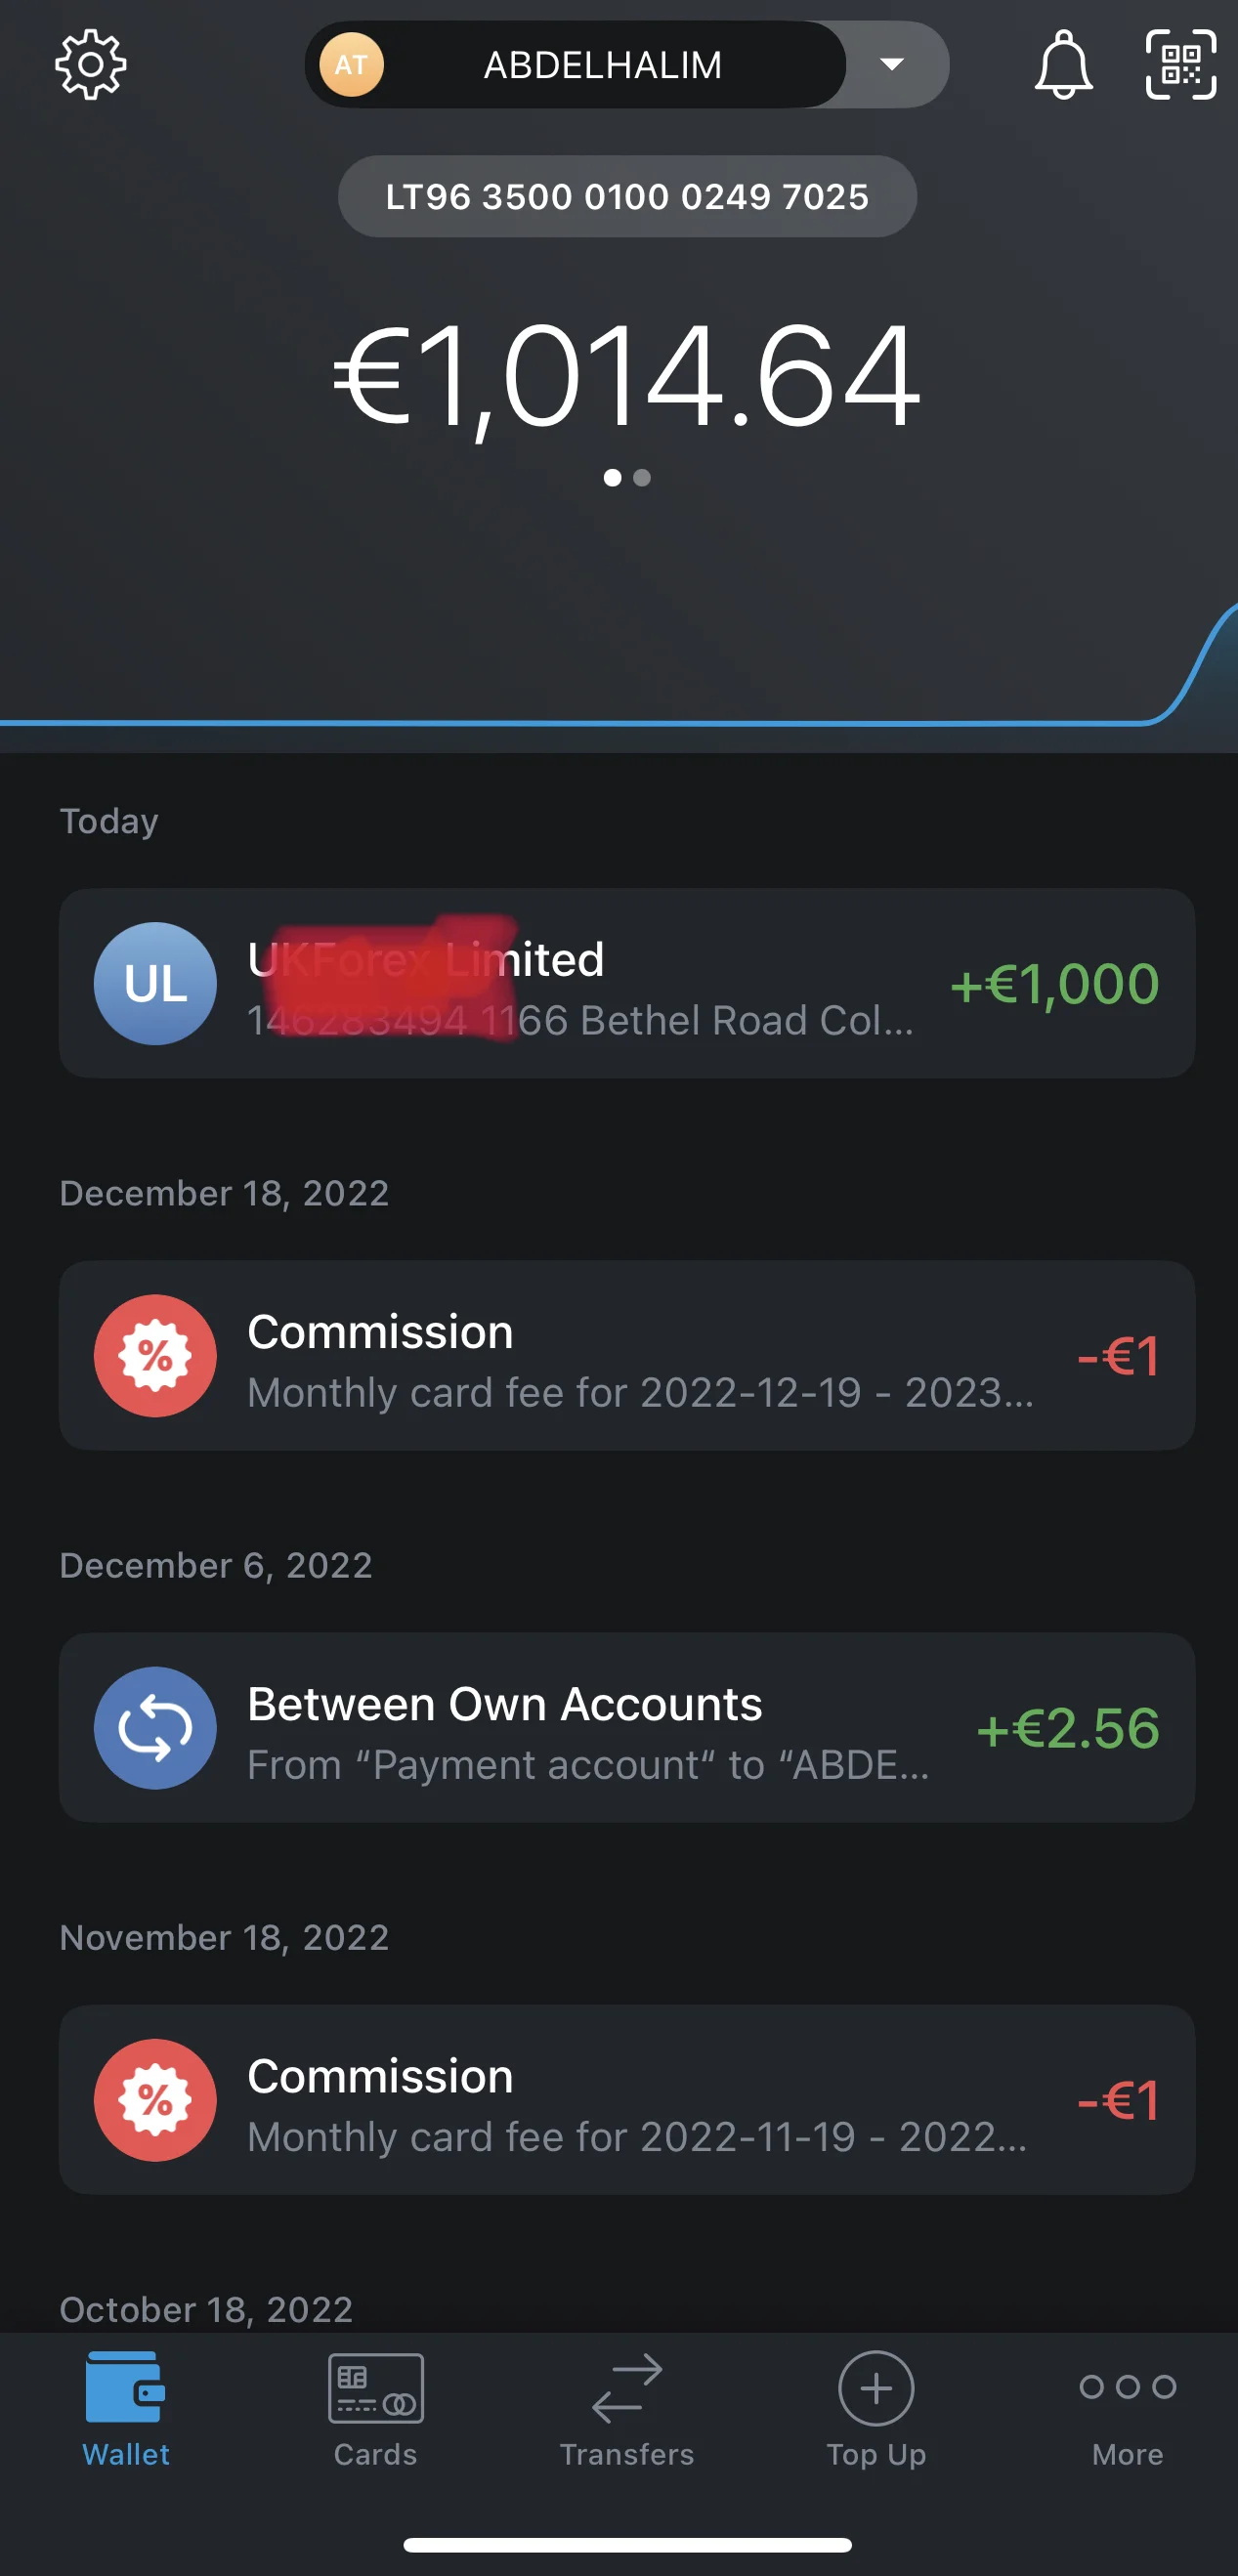Tap the €1,014.64 balance amount
Screen dimensions: 1238x2576
coord(627,378)
